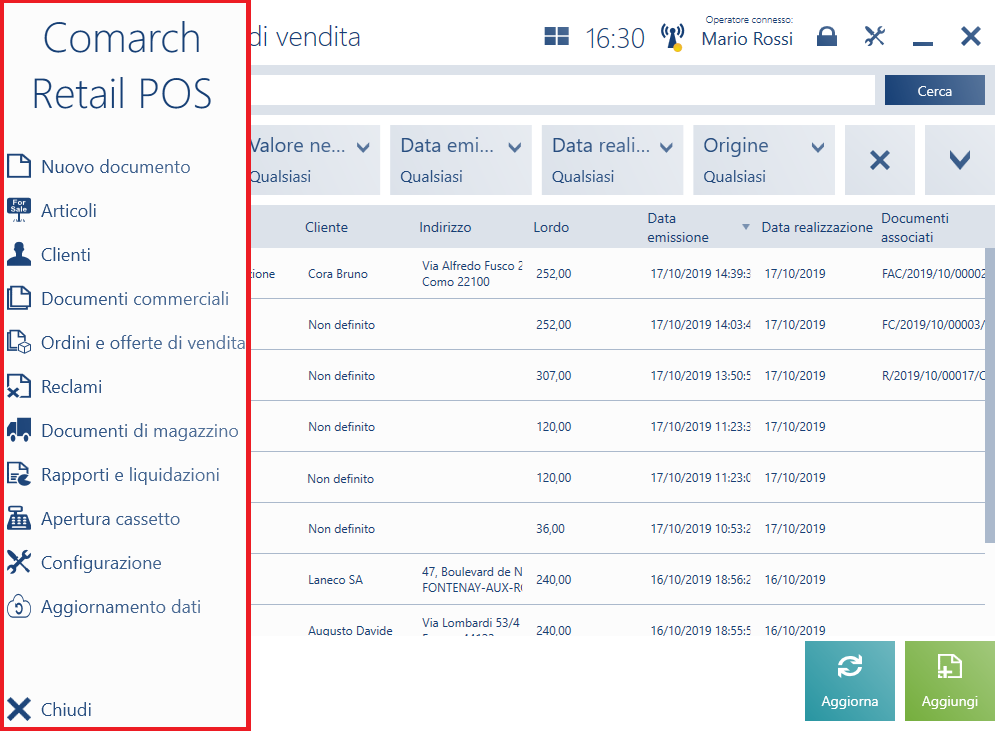Click the green Aggiungi button
The height and width of the screenshot is (731, 999).
tap(949, 681)
